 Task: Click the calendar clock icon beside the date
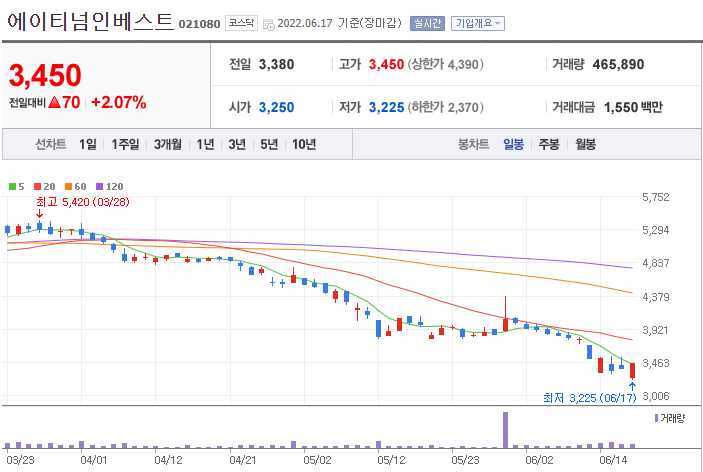click(x=269, y=25)
